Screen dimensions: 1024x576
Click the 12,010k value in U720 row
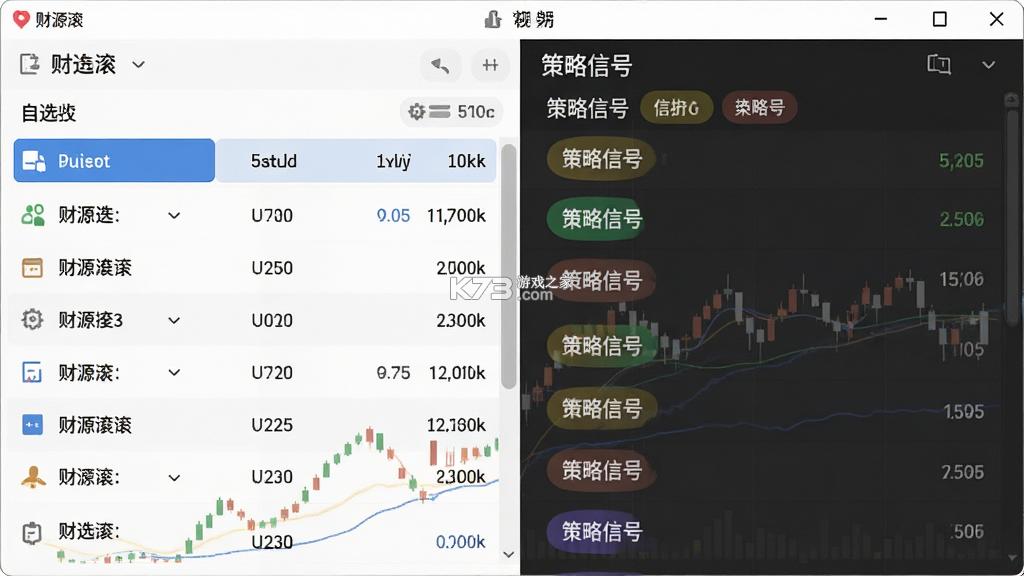[457, 373]
